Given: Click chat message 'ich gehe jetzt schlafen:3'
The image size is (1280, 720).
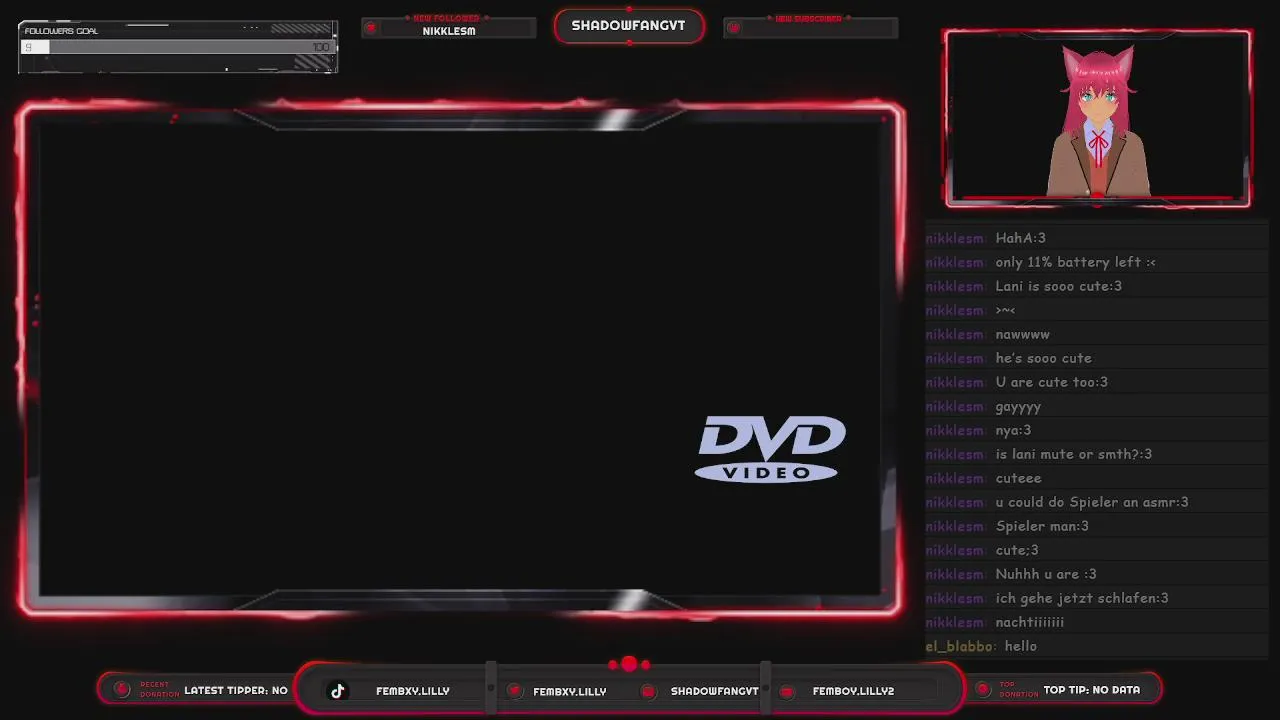Looking at the screenshot, I should point(1082,598).
